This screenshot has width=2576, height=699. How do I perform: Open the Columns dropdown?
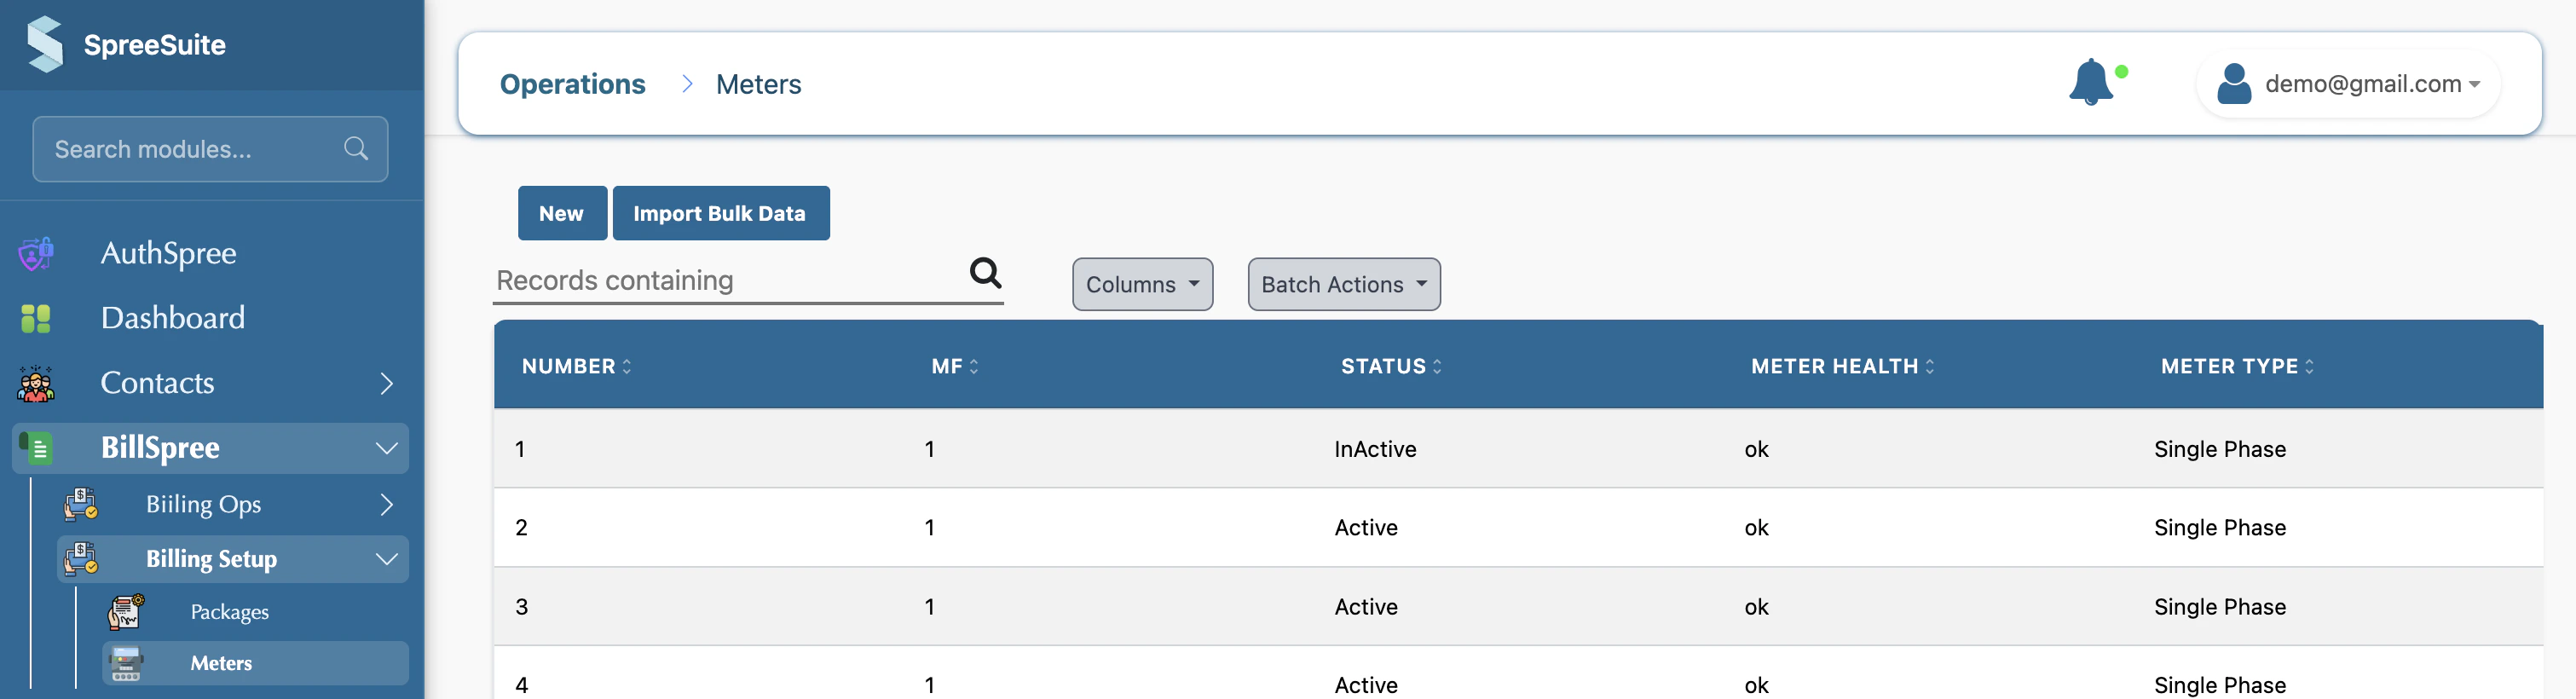point(1142,285)
